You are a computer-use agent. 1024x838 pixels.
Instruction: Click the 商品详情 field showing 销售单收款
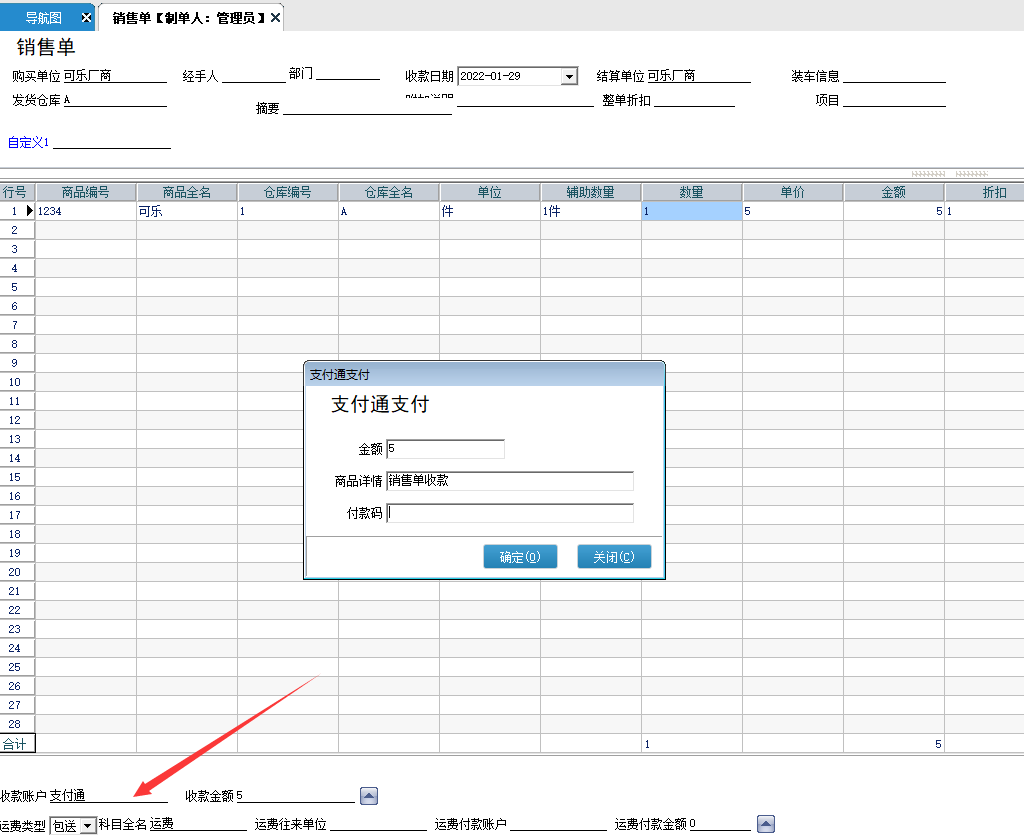[x=510, y=481]
